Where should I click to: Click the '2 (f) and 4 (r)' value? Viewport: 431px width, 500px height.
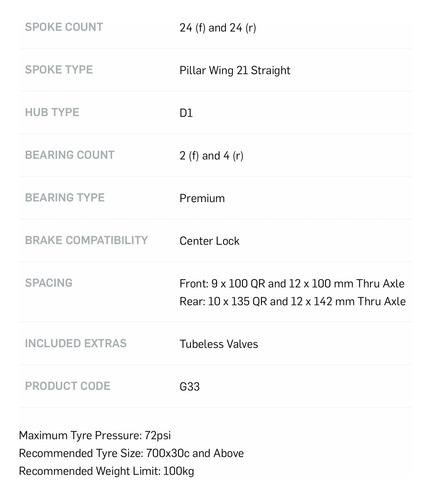[x=211, y=156]
